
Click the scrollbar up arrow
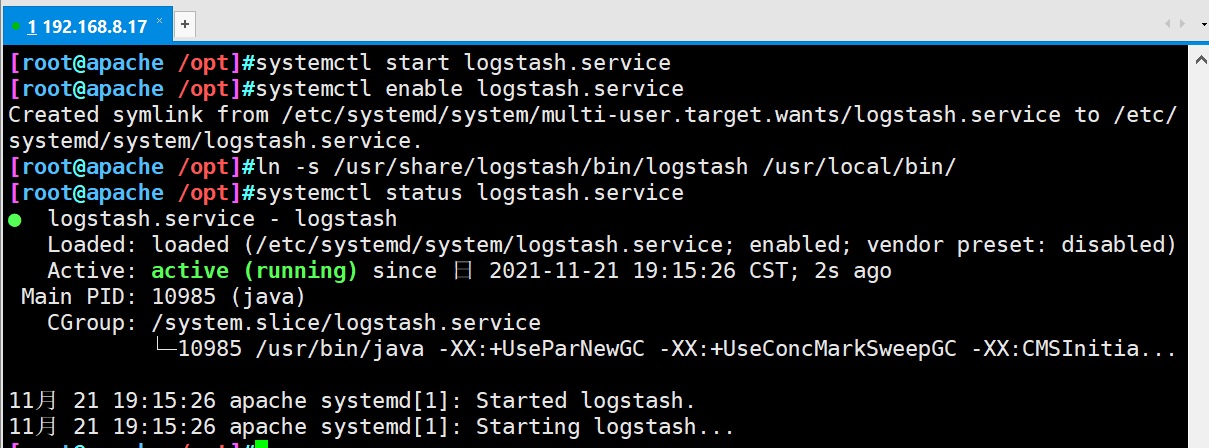tap(1199, 58)
